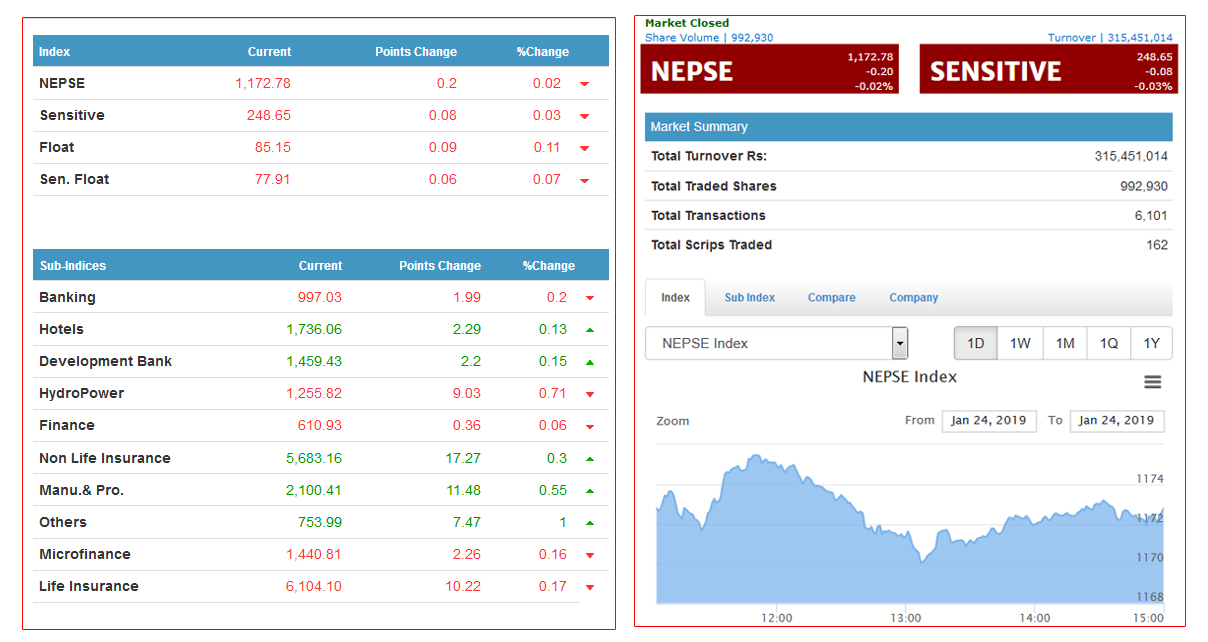This screenshot has width=1208, height=642.
Task: Open the chart hamburger menu icon
Action: pos(1152,382)
